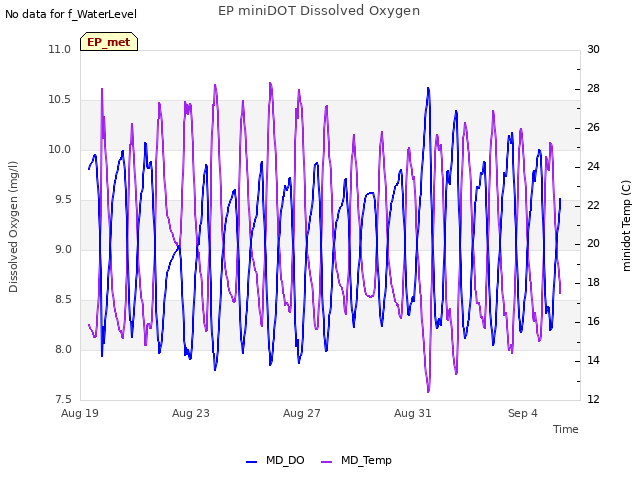The image size is (640, 480).
Task: Click the 20 right axis tick label
Action: pos(593,244)
